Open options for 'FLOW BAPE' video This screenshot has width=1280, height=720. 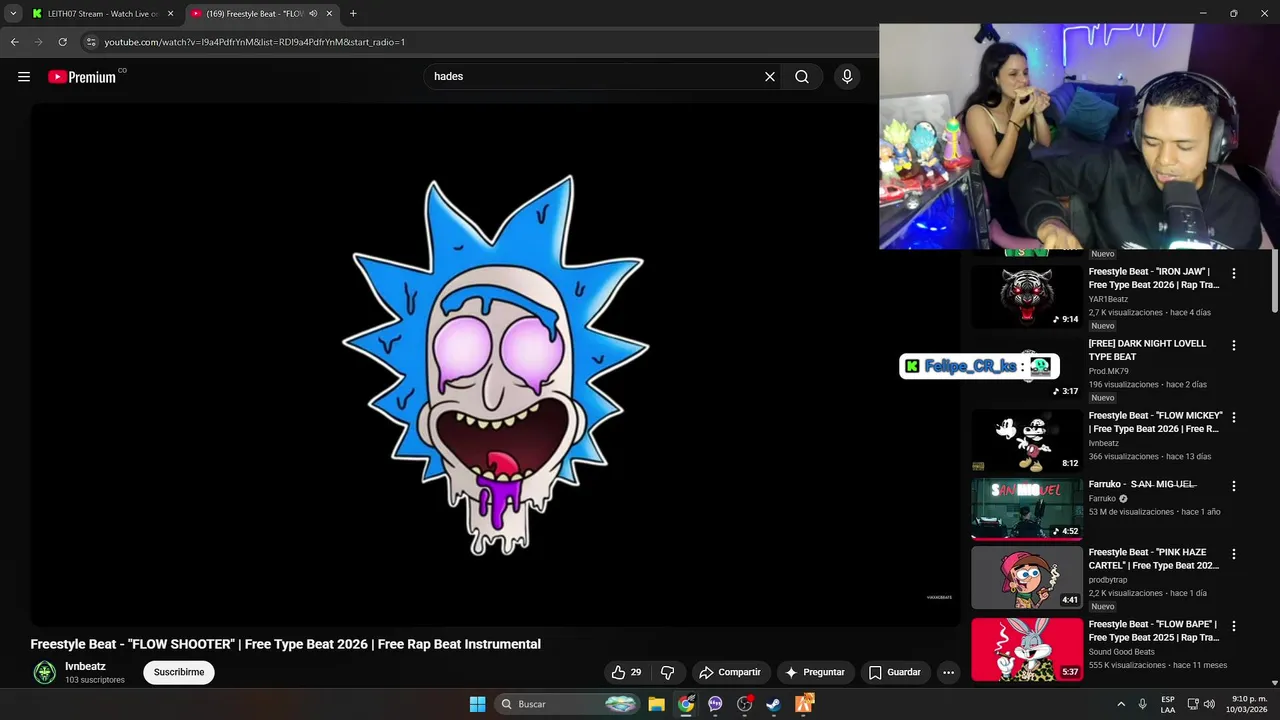(1233, 626)
